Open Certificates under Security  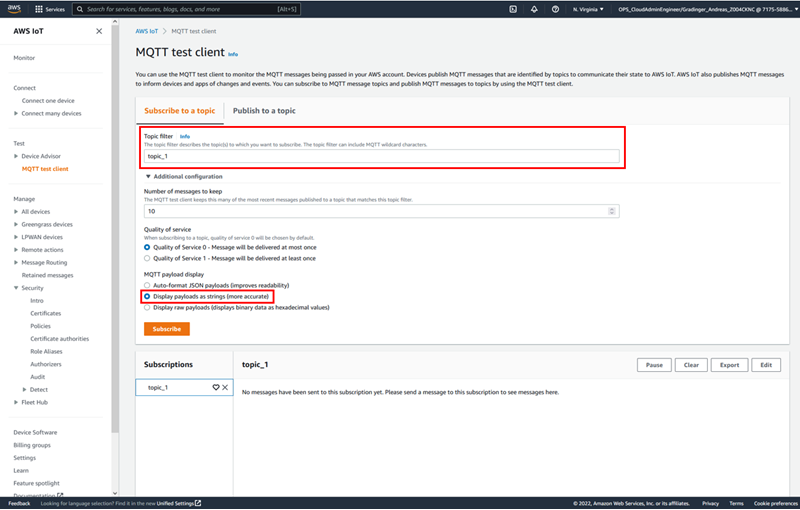pyautogui.click(x=45, y=313)
